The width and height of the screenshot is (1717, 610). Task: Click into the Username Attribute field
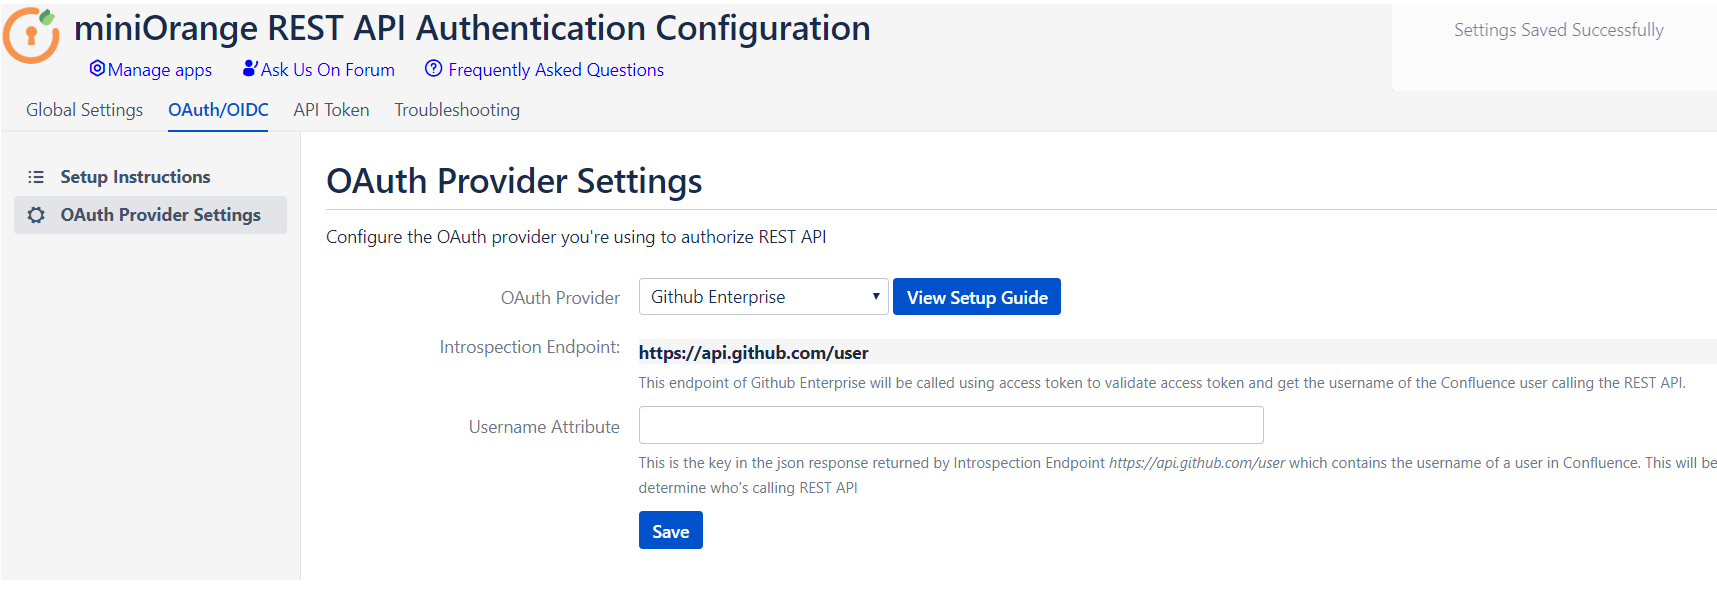951,425
